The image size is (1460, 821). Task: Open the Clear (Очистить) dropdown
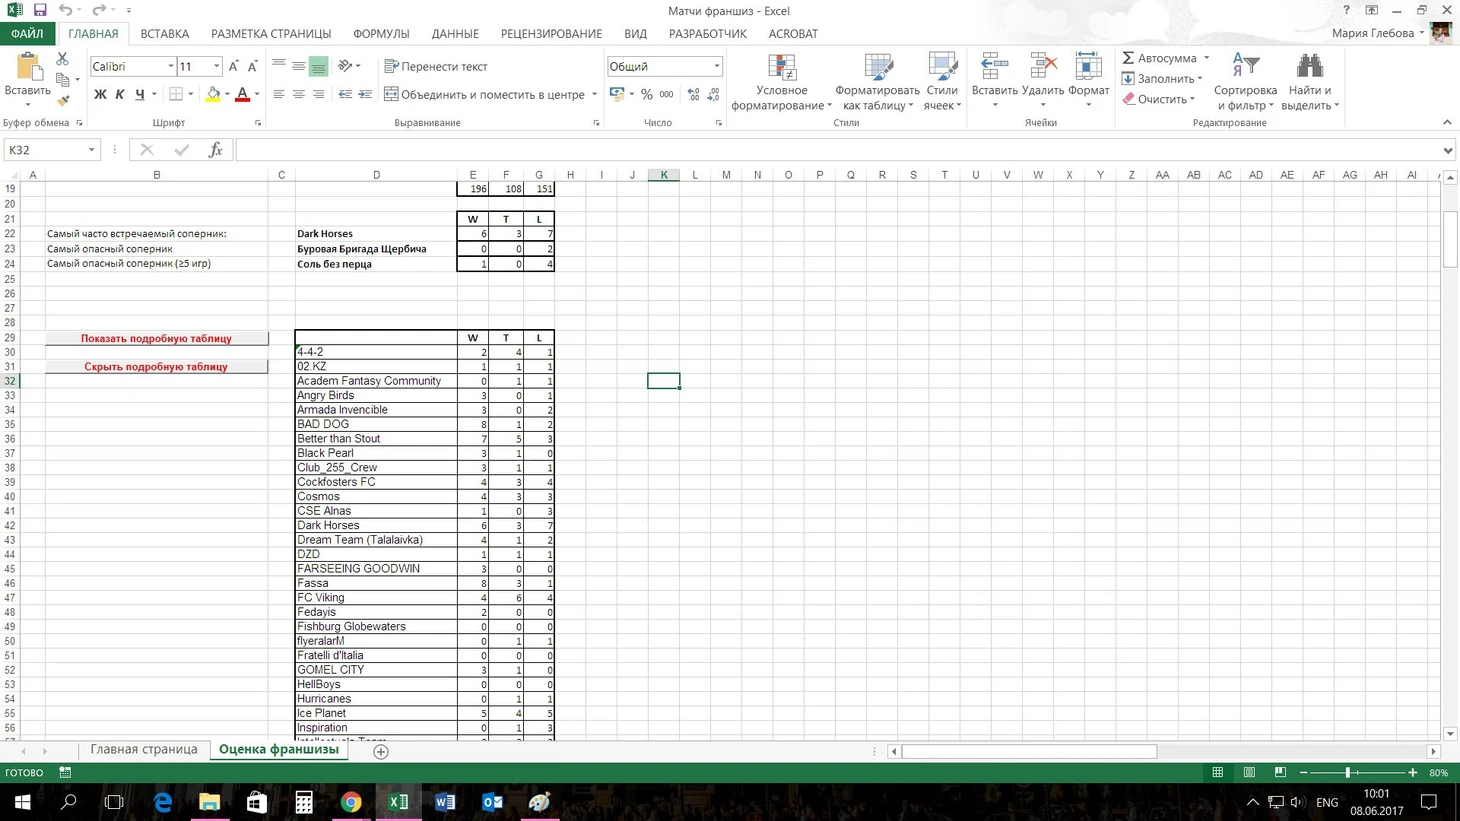(x=1159, y=99)
